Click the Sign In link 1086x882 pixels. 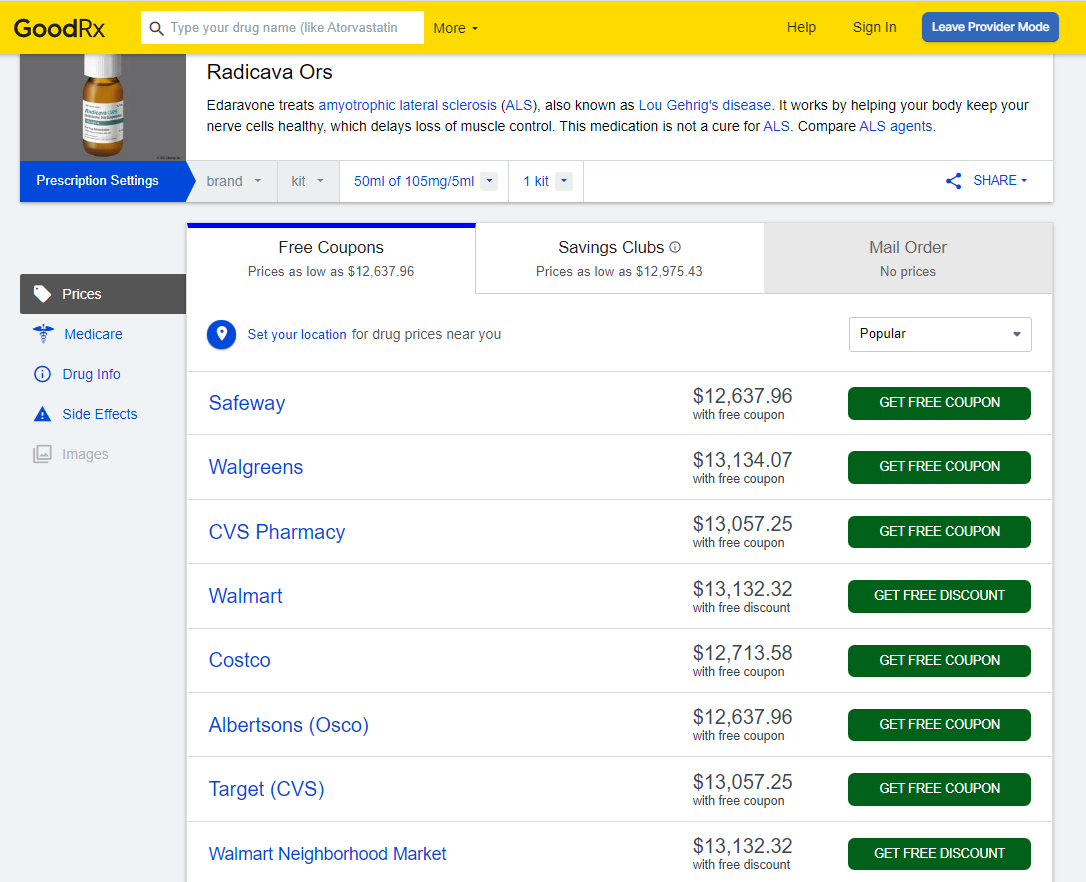[874, 28]
